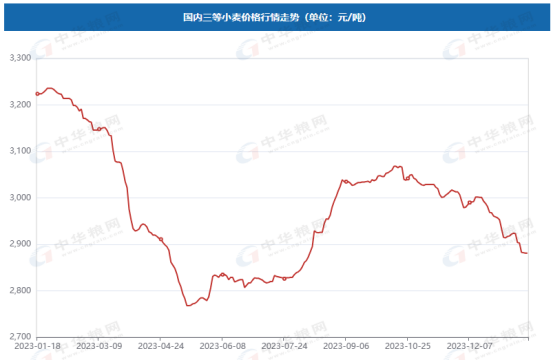Screen dimensions: 554x361
Task: Select the circle marker above 2023-06-08
Action: [222, 275]
